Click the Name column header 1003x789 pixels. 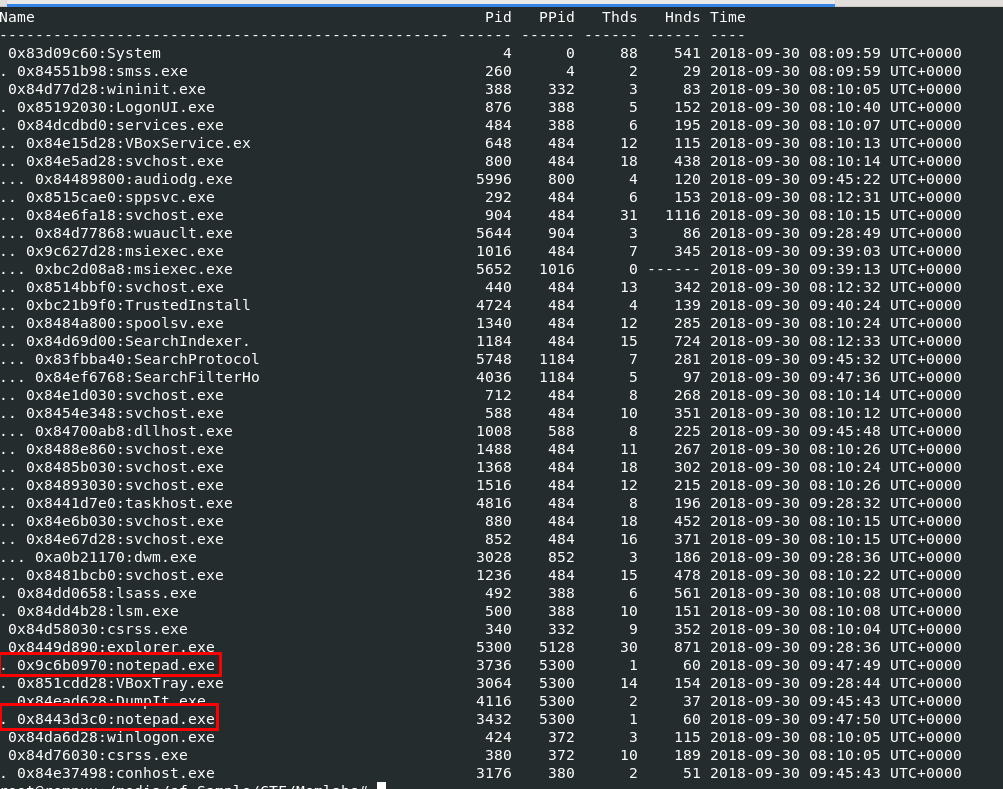pos(17,17)
